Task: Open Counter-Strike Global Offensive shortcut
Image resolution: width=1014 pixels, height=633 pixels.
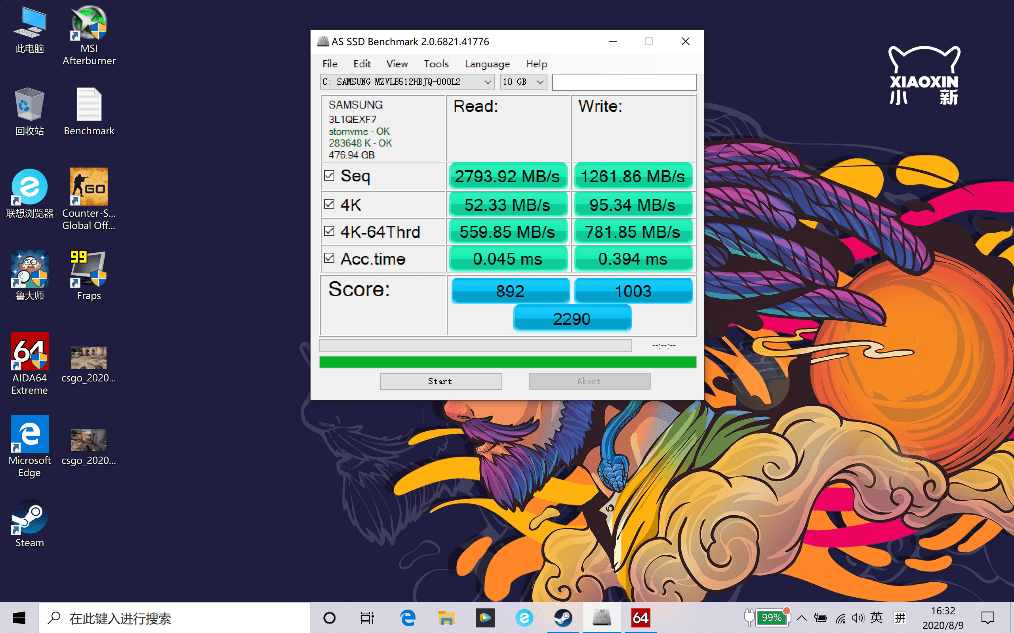Action: 89,186
